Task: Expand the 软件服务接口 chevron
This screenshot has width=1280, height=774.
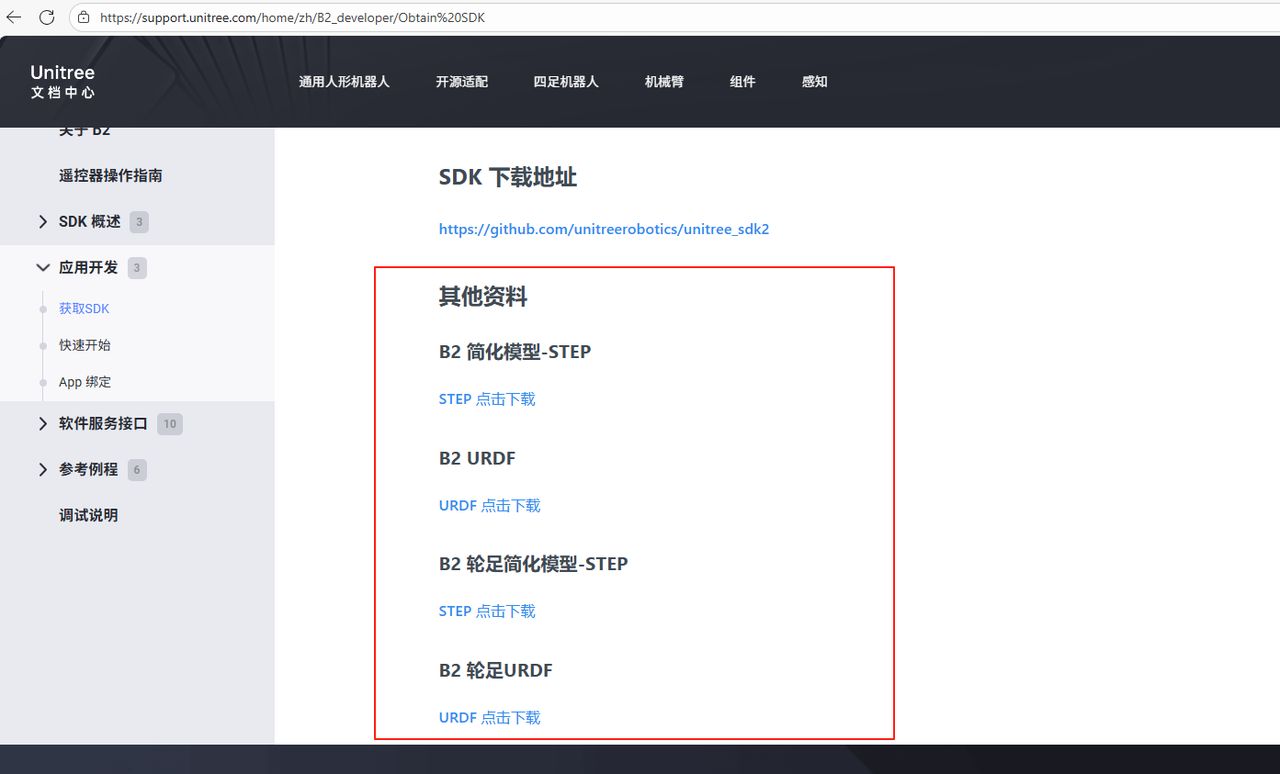Action: tap(42, 424)
